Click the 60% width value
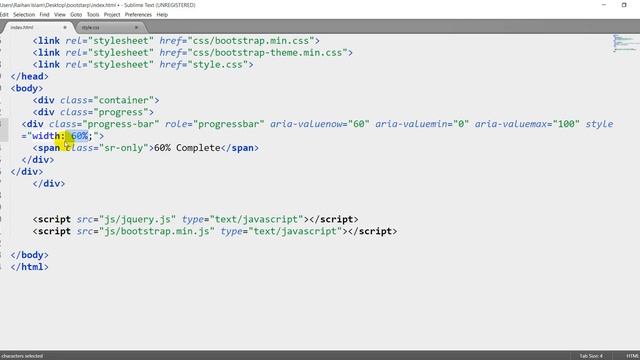 click(80, 136)
